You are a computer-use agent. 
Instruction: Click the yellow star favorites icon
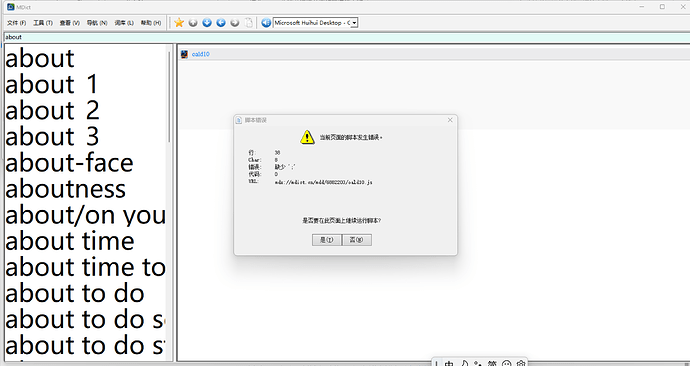179,23
